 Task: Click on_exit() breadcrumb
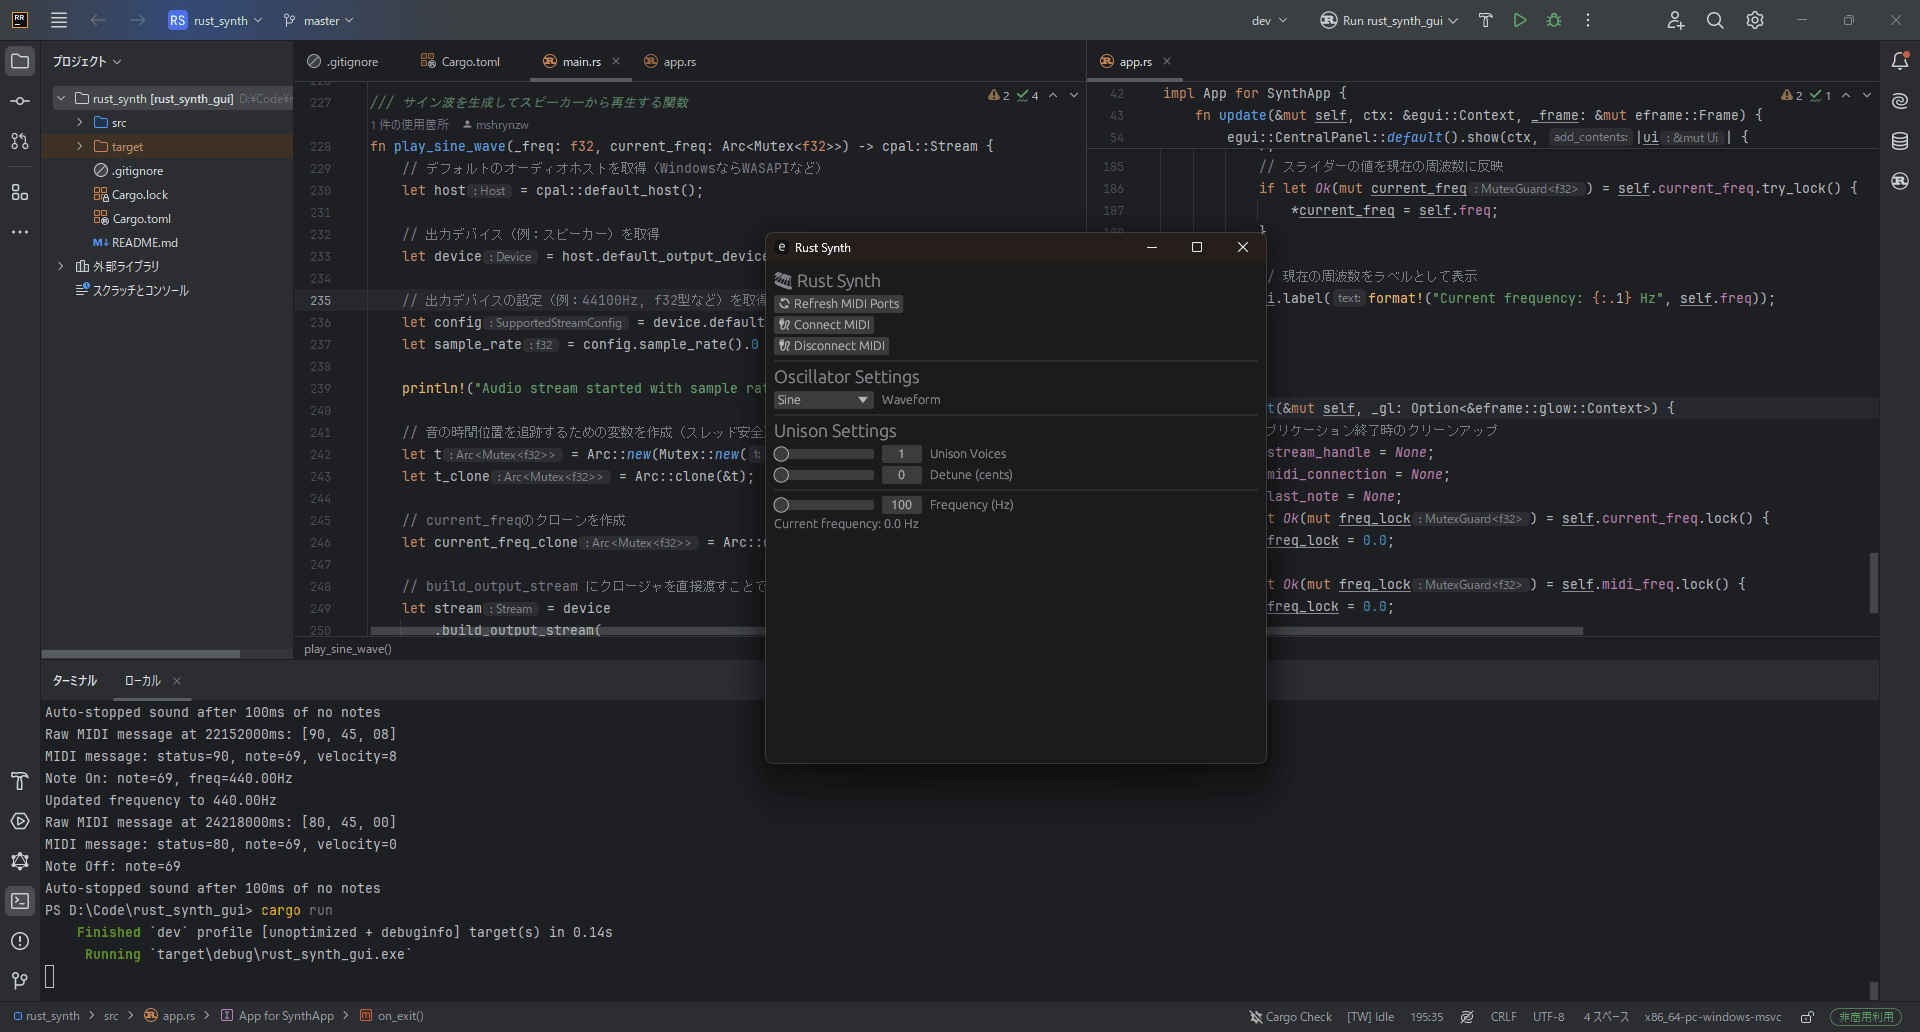(391, 1016)
